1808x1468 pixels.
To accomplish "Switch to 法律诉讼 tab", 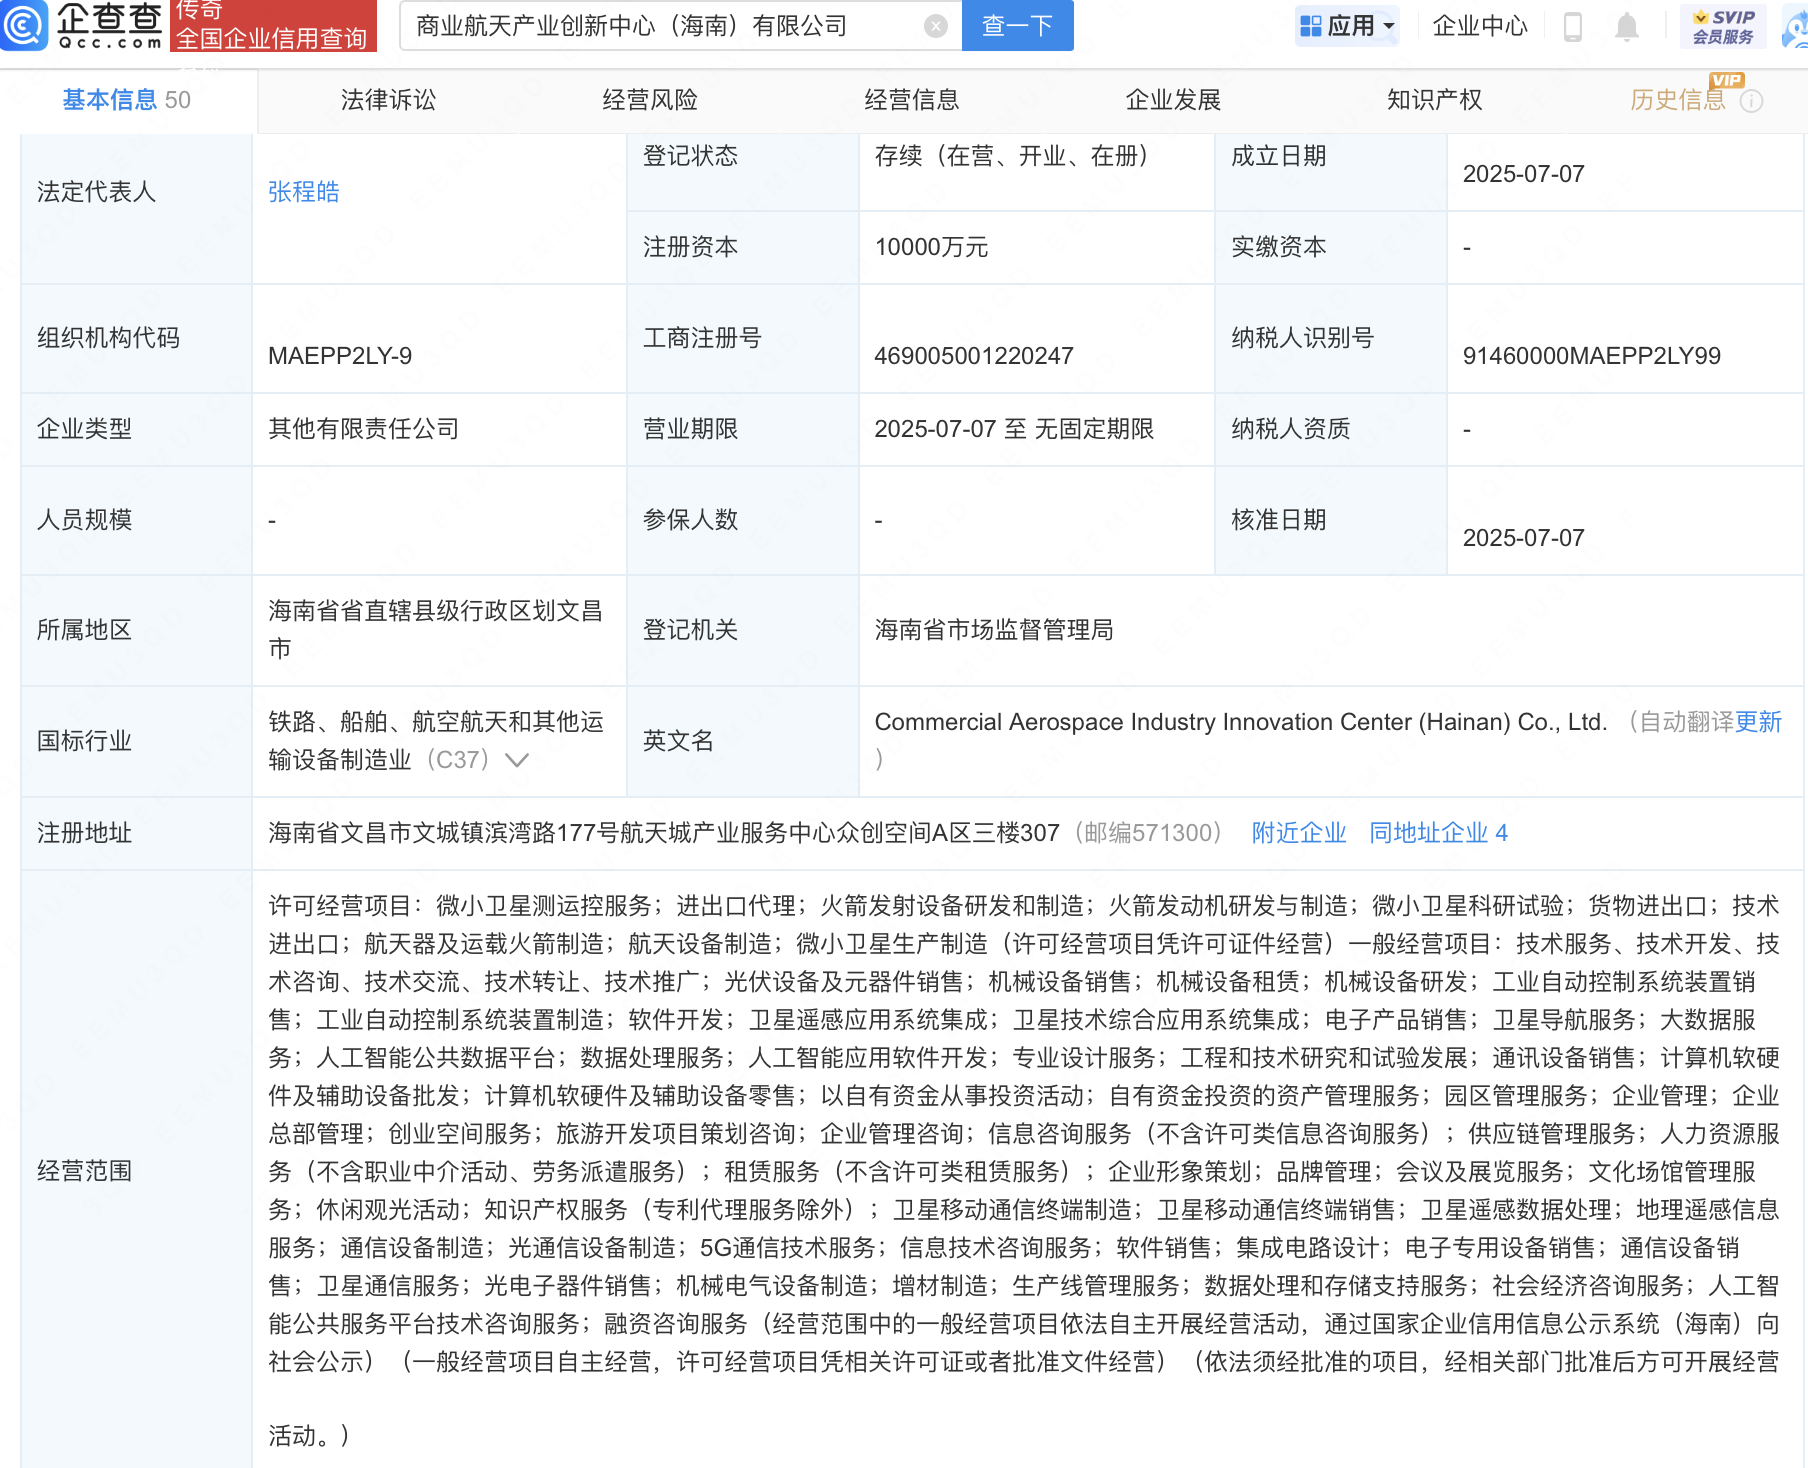I will [x=388, y=100].
